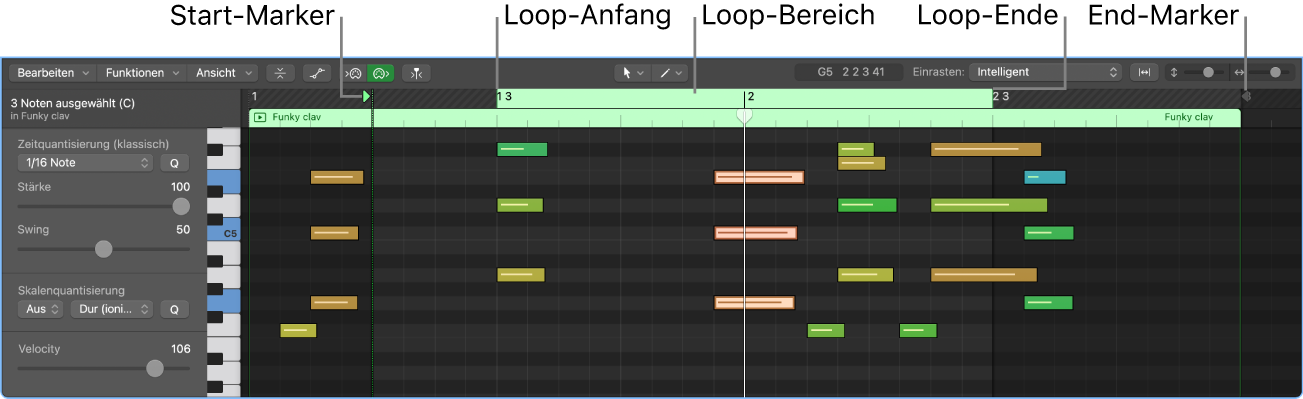
Task: Click the Q button beside 1/16 Note
Action: point(174,162)
